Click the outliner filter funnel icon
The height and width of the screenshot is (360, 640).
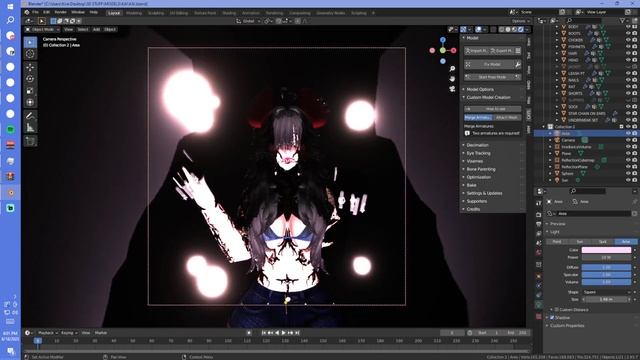tap(622, 20)
